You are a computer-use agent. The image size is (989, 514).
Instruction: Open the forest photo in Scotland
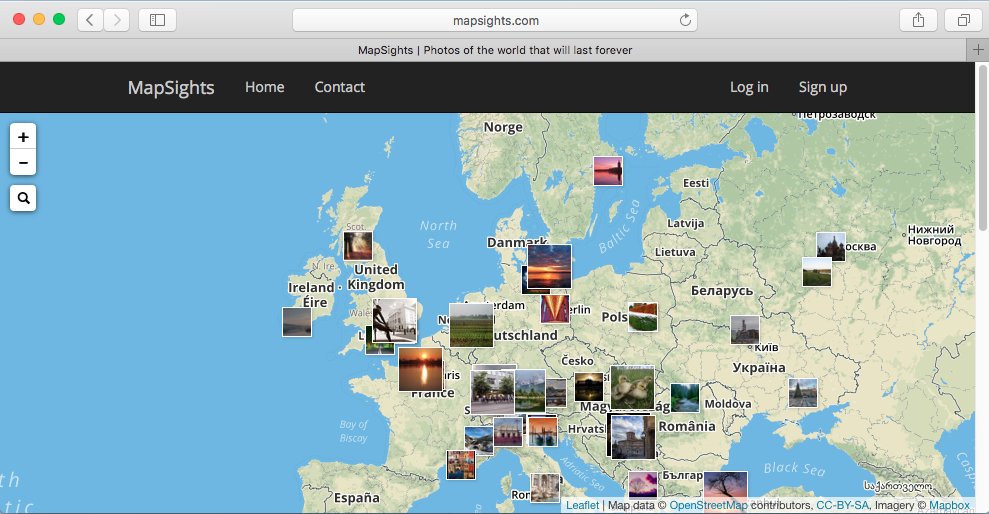(358, 246)
